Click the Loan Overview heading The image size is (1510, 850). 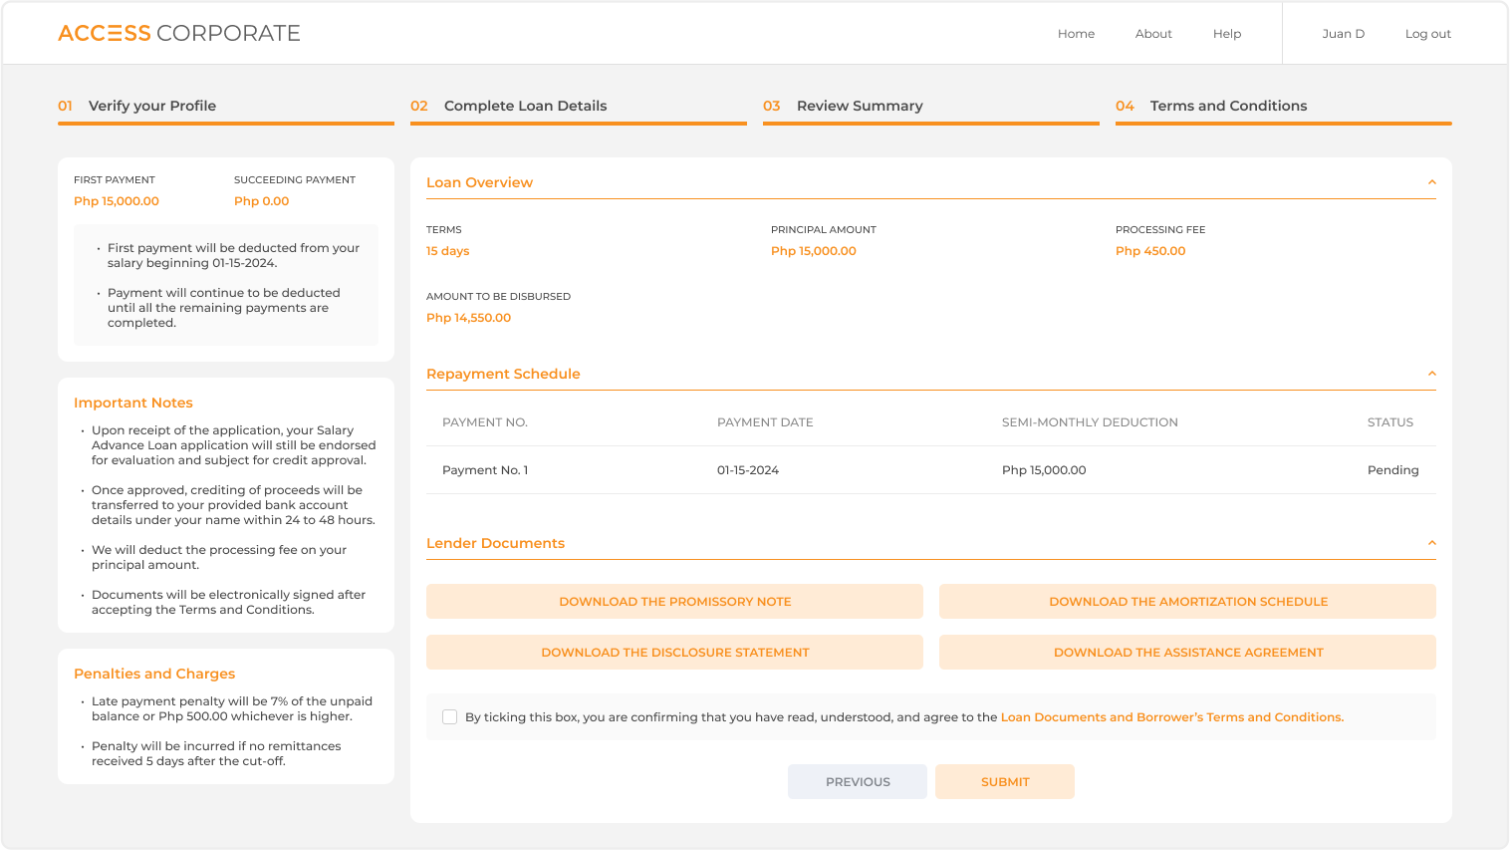point(479,182)
